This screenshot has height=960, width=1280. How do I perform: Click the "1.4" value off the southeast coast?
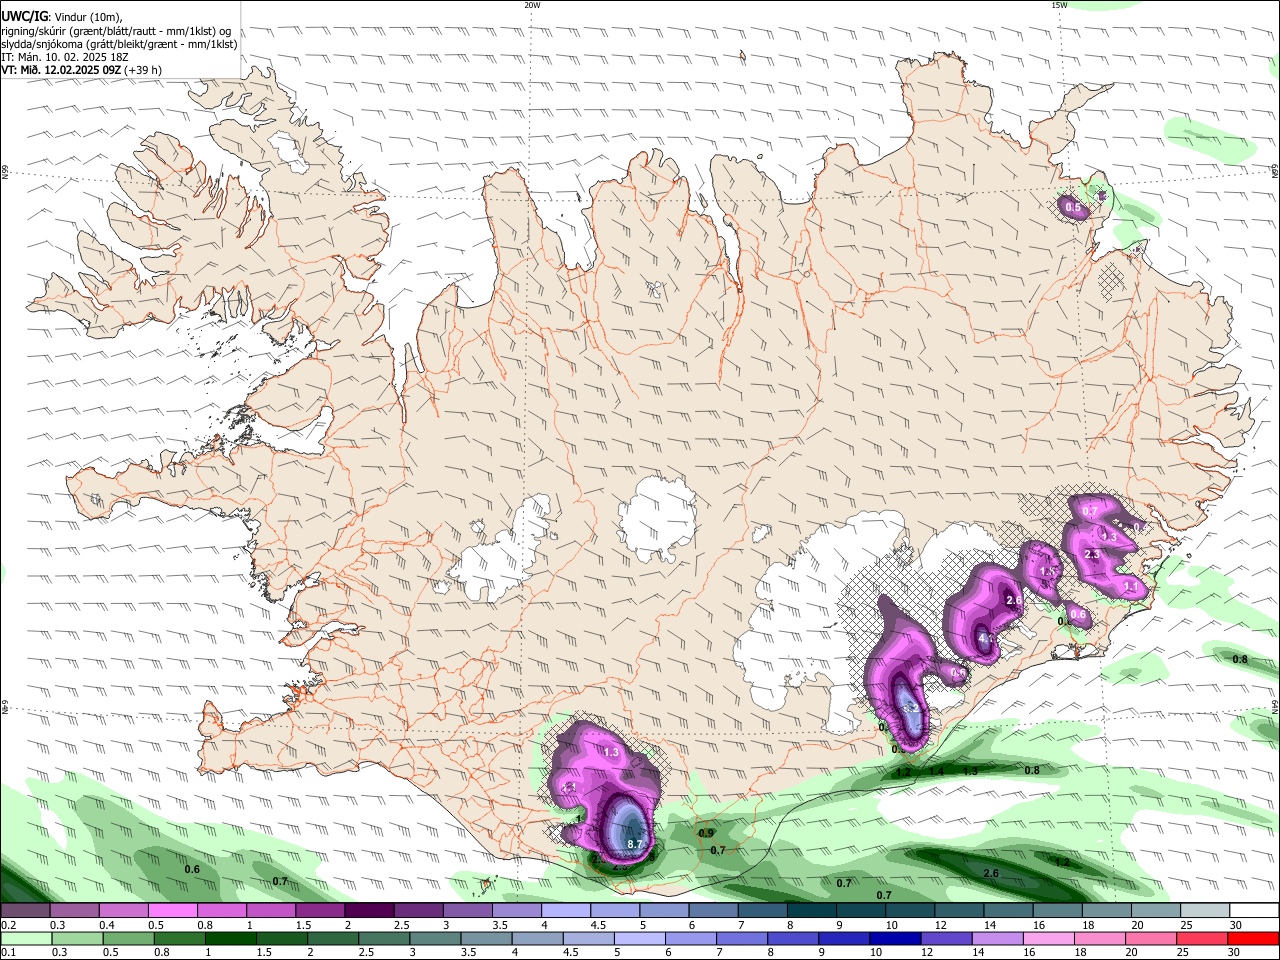tap(936, 771)
